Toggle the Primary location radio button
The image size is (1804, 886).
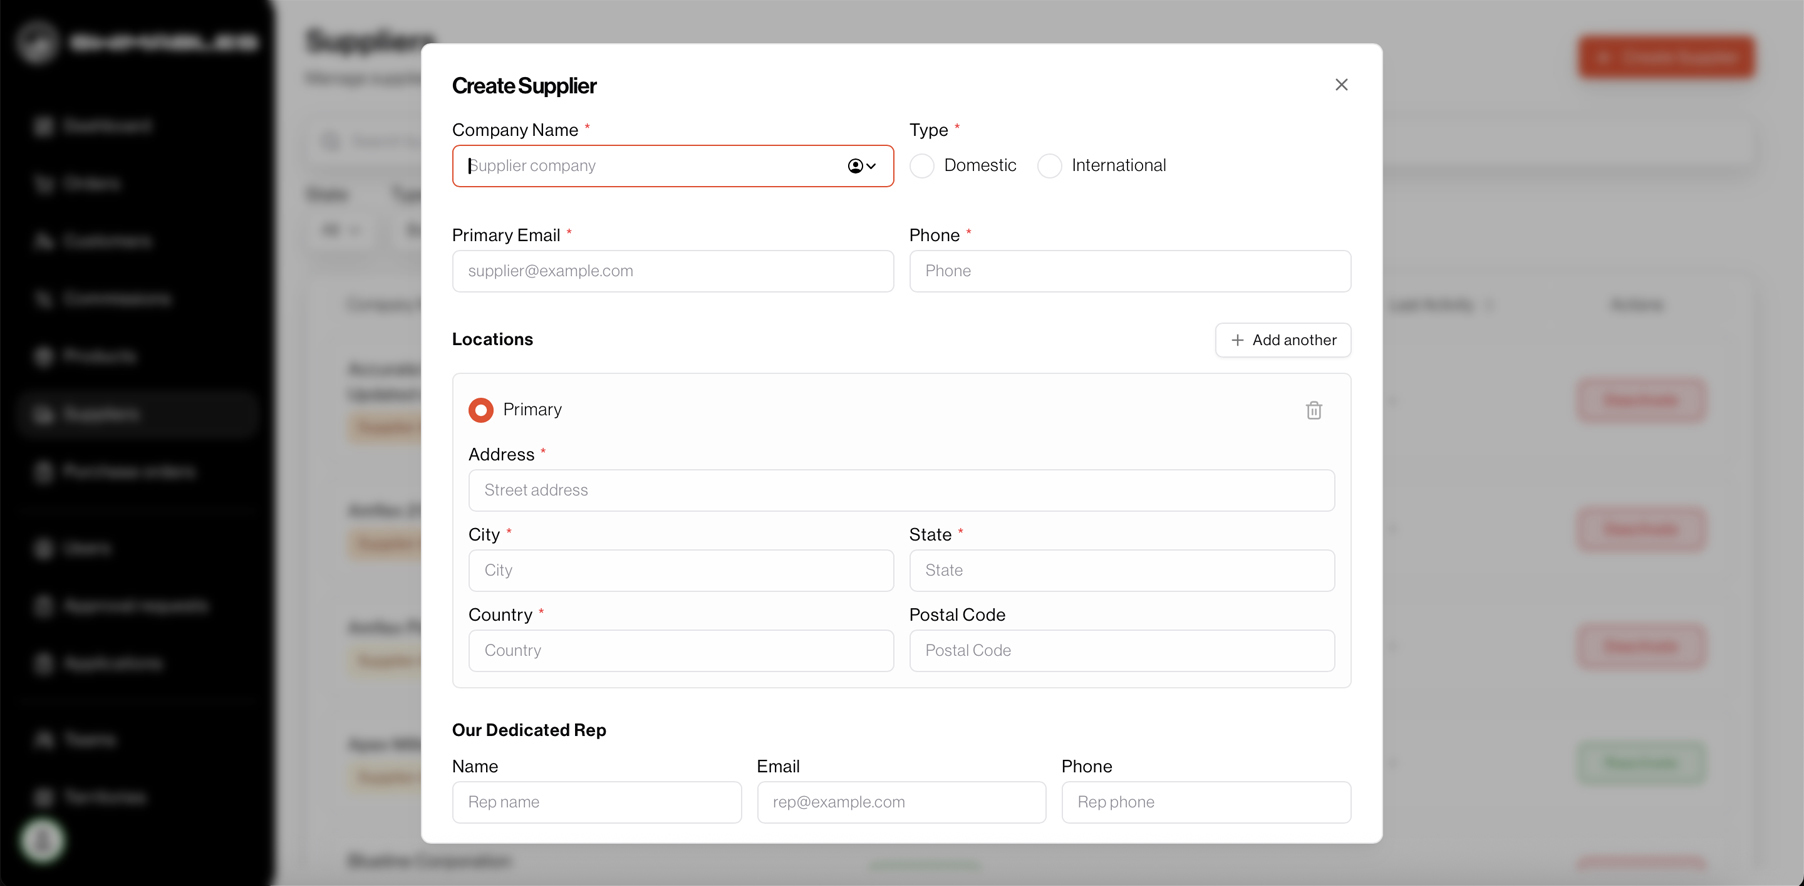click(x=481, y=410)
